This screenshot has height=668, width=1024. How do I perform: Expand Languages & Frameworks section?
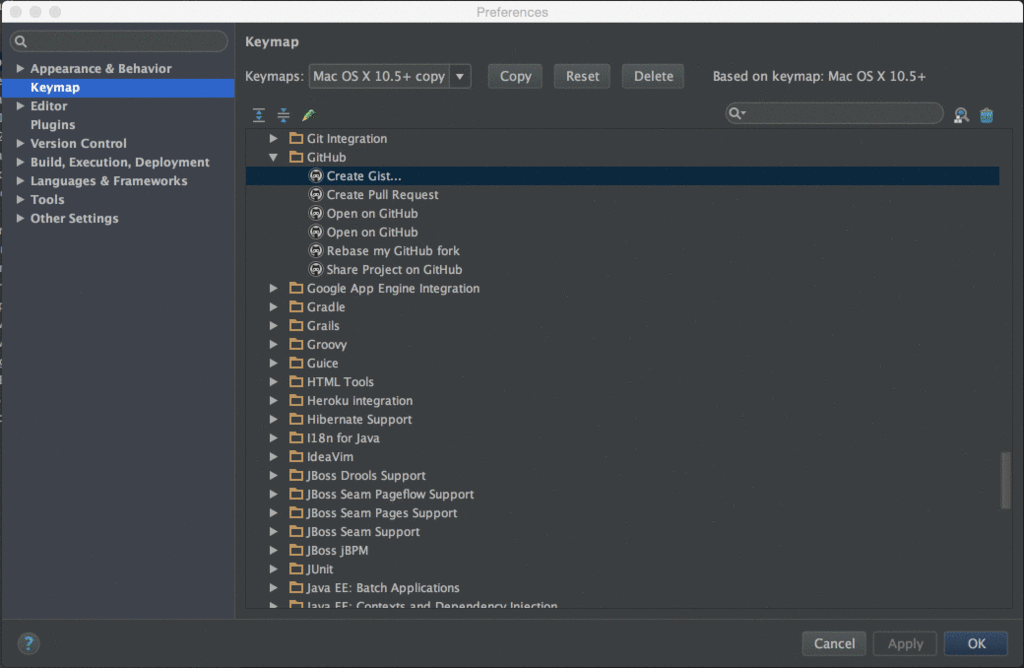(x=20, y=181)
